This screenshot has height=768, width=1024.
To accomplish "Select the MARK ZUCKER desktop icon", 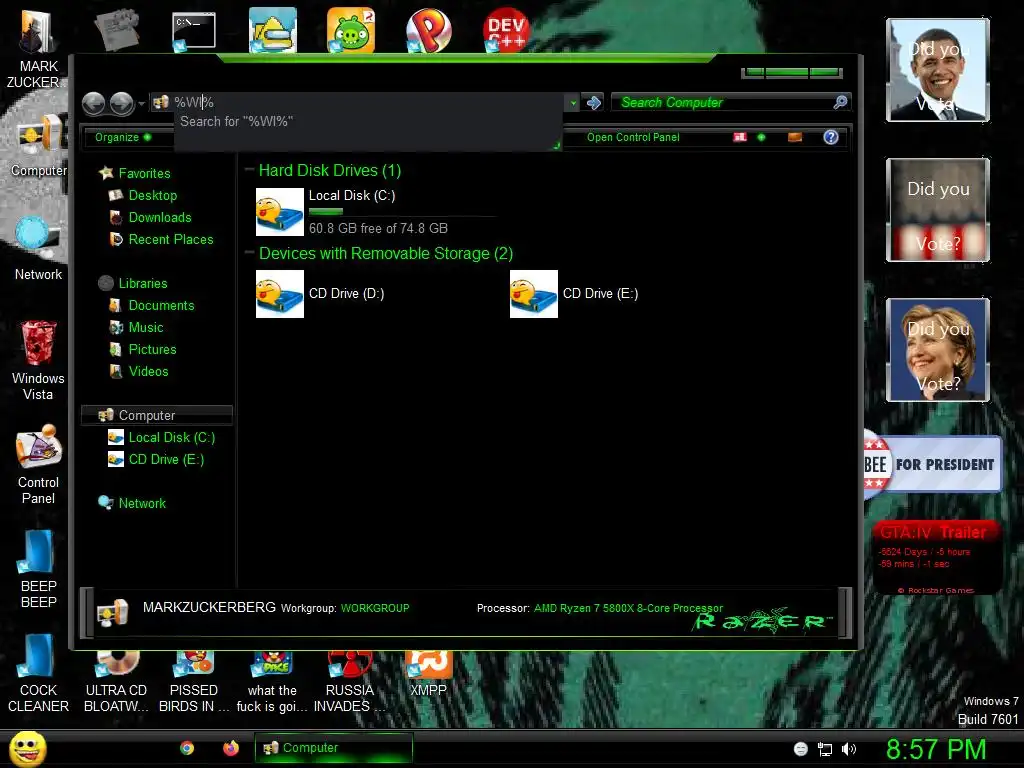I will (x=38, y=49).
